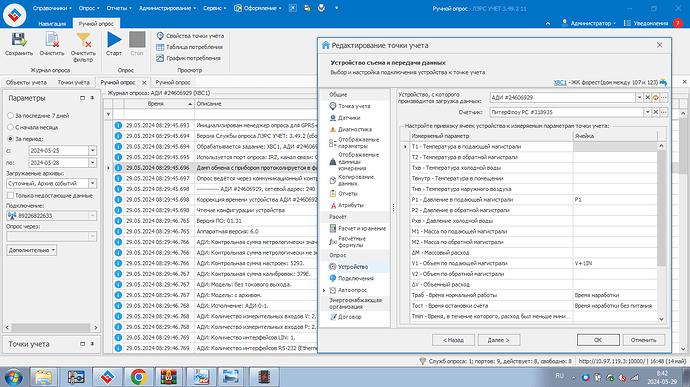
Task: Open the Отчеты menu
Action: coord(118,8)
